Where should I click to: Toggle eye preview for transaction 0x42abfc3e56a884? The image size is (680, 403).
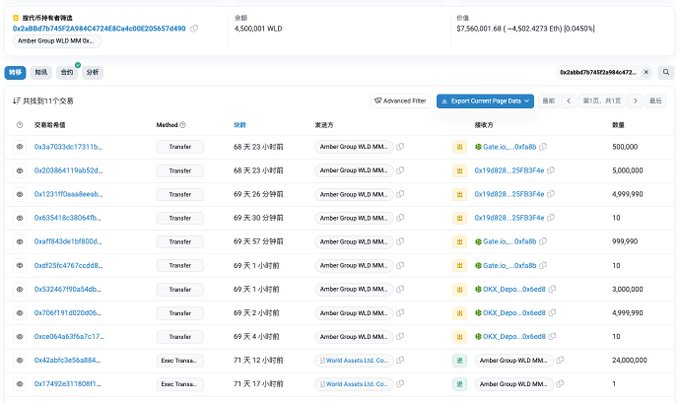(x=20, y=360)
